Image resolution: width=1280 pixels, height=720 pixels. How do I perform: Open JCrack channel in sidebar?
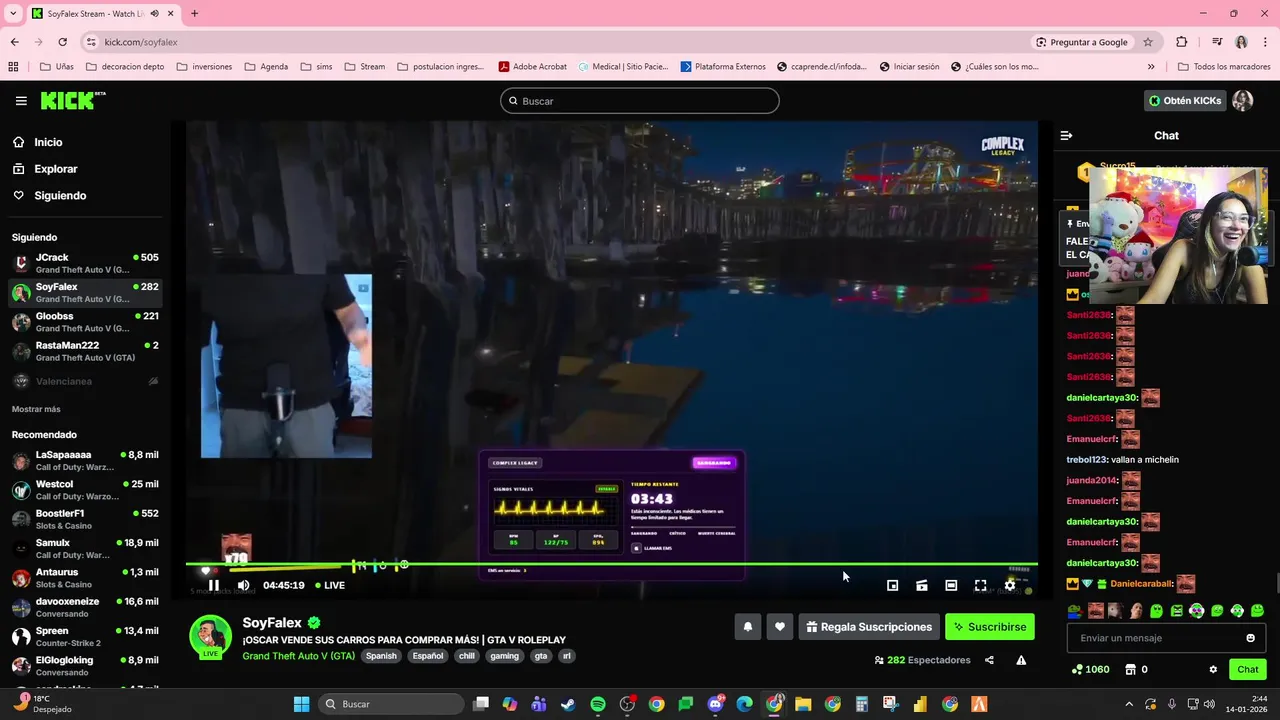click(84, 263)
